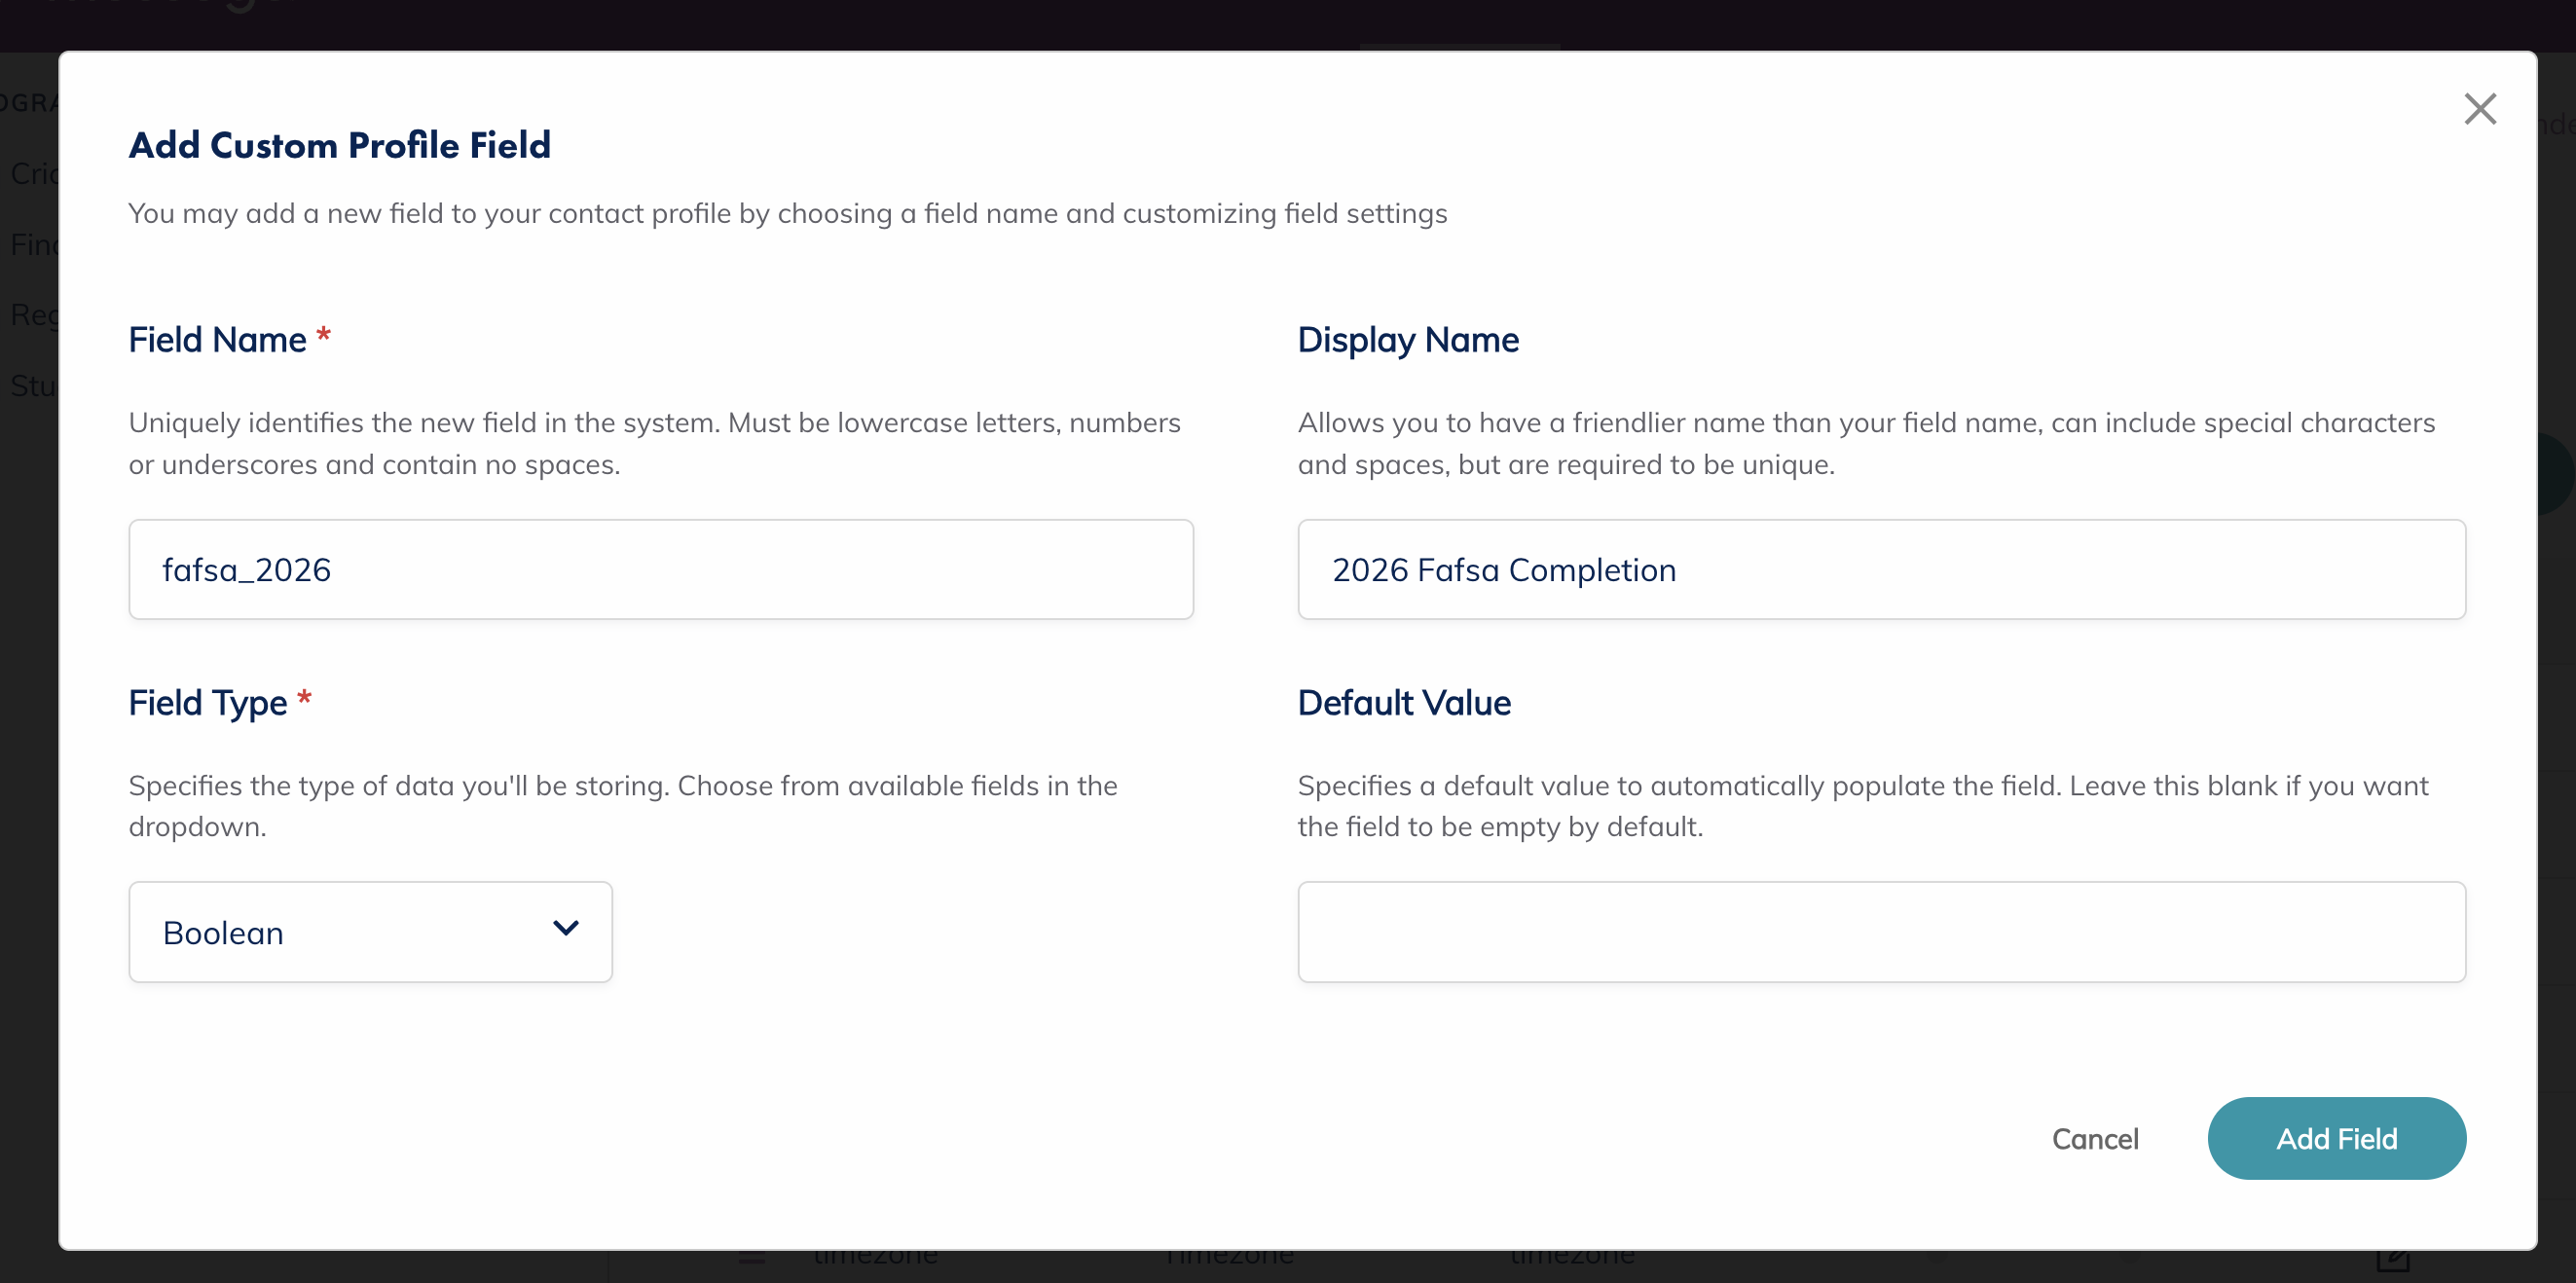Click the Default Value label heading
This screenshot has height=1283, width=2576.
pos(1403,703)
